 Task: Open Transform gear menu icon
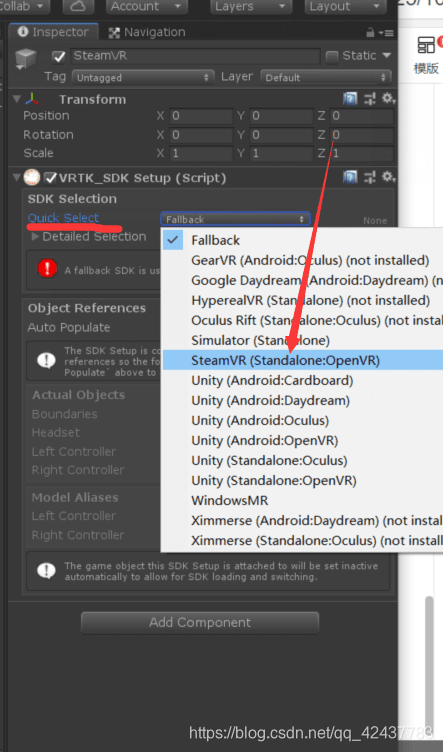387,99
